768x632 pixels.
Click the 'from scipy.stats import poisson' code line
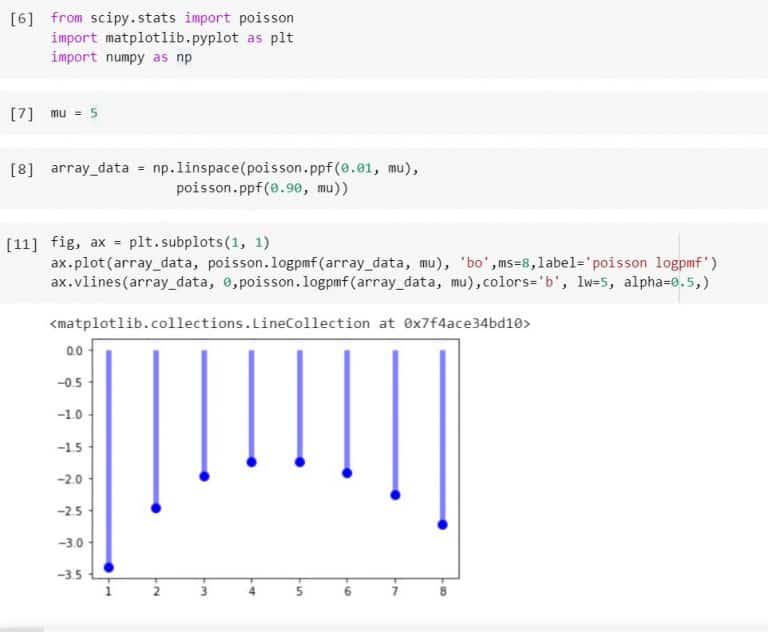(x=172, y=18)
